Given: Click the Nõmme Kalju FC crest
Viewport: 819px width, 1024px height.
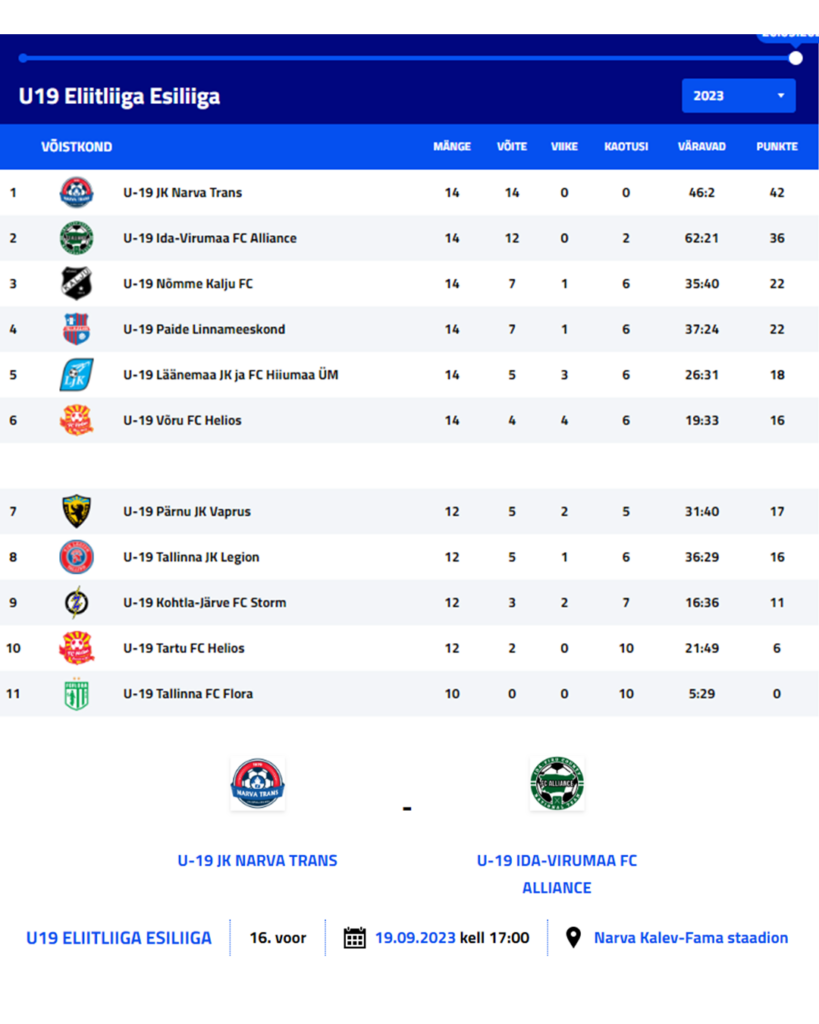Looking at the screenshot, I should point(76,283).
